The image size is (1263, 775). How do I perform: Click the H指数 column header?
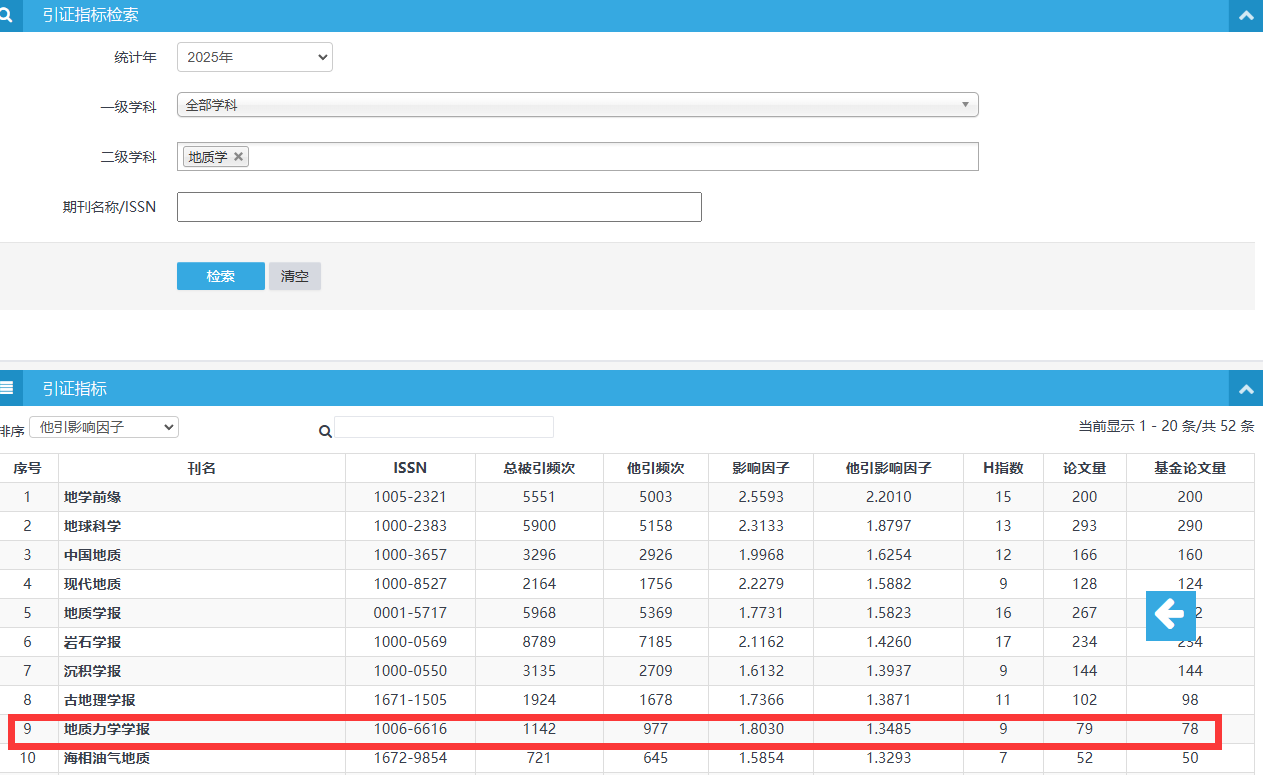coord(1003,468)
